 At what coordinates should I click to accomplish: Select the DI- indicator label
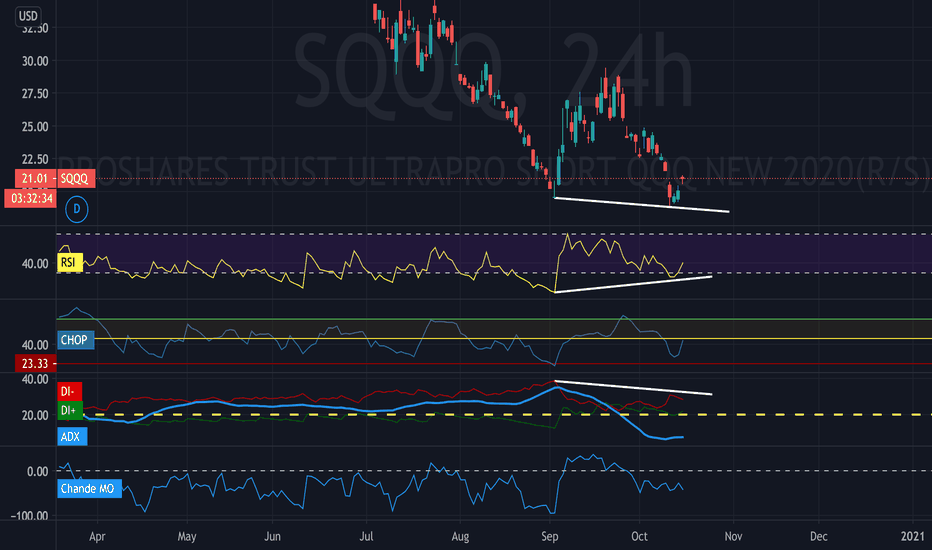point(69,391)
